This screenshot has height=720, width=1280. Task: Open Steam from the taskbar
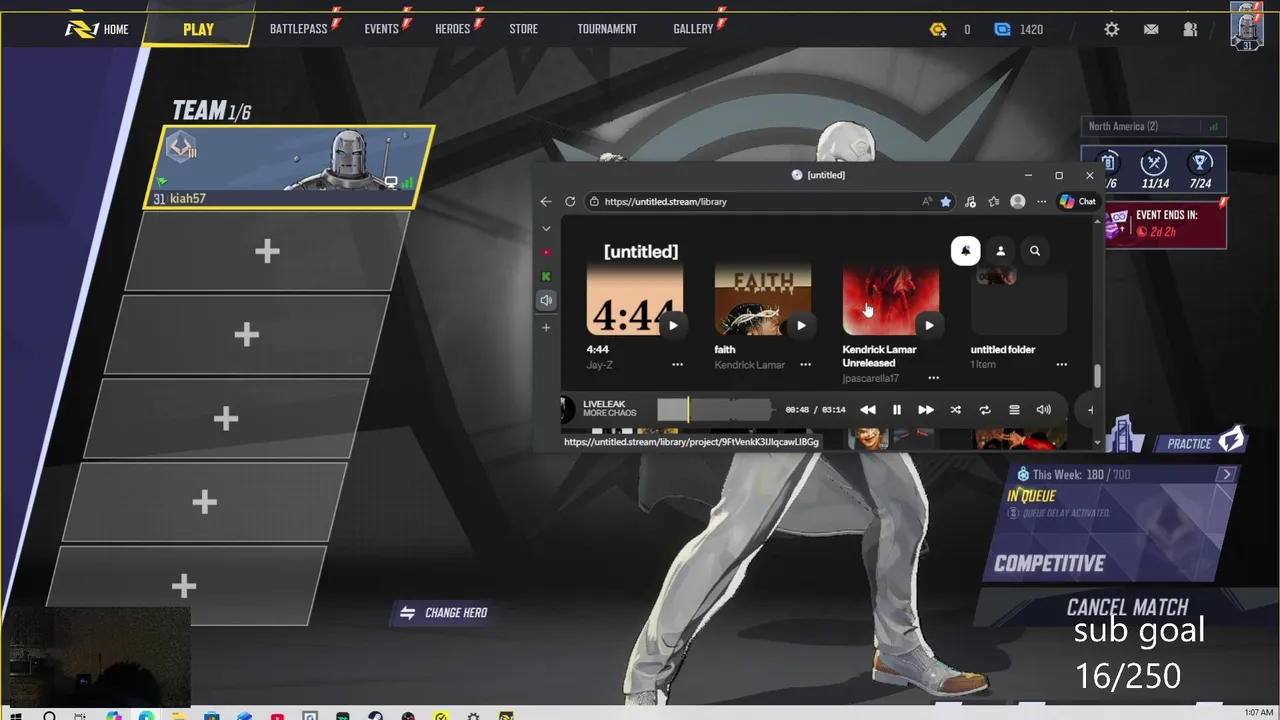(x=375, y=715)
